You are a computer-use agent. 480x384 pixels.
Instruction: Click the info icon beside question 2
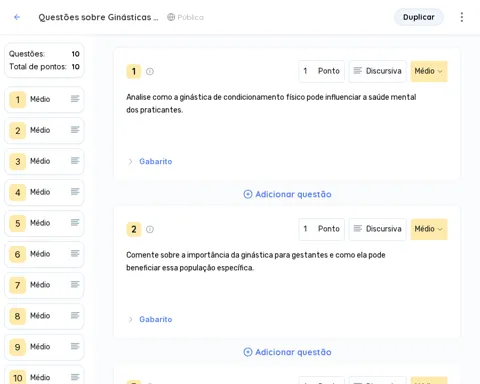pos(150,229)
